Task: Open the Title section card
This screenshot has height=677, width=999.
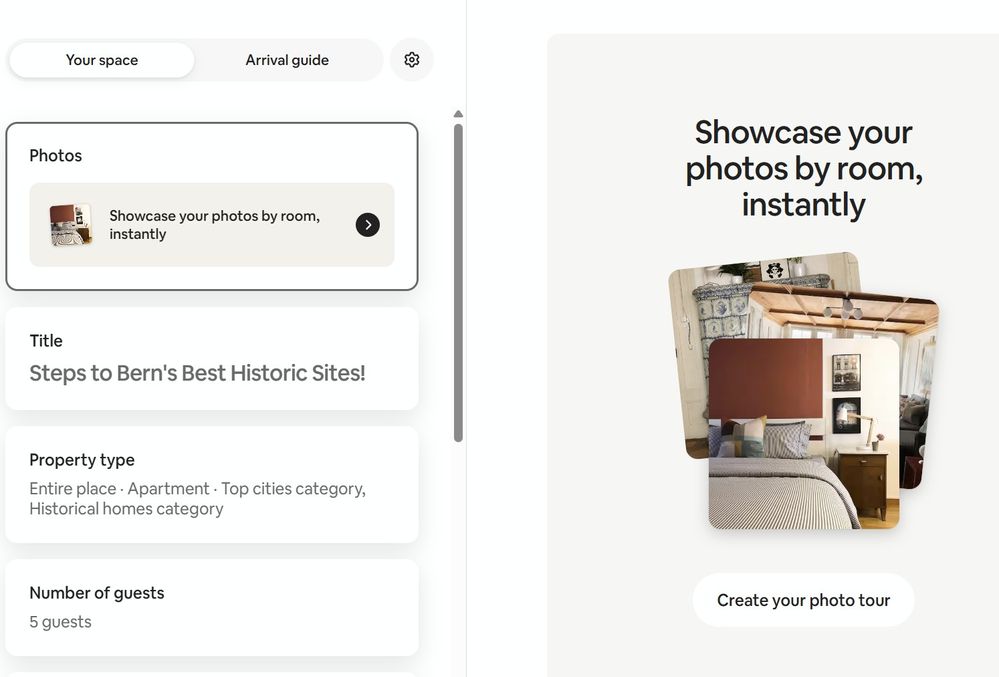Action: (212, 358)
